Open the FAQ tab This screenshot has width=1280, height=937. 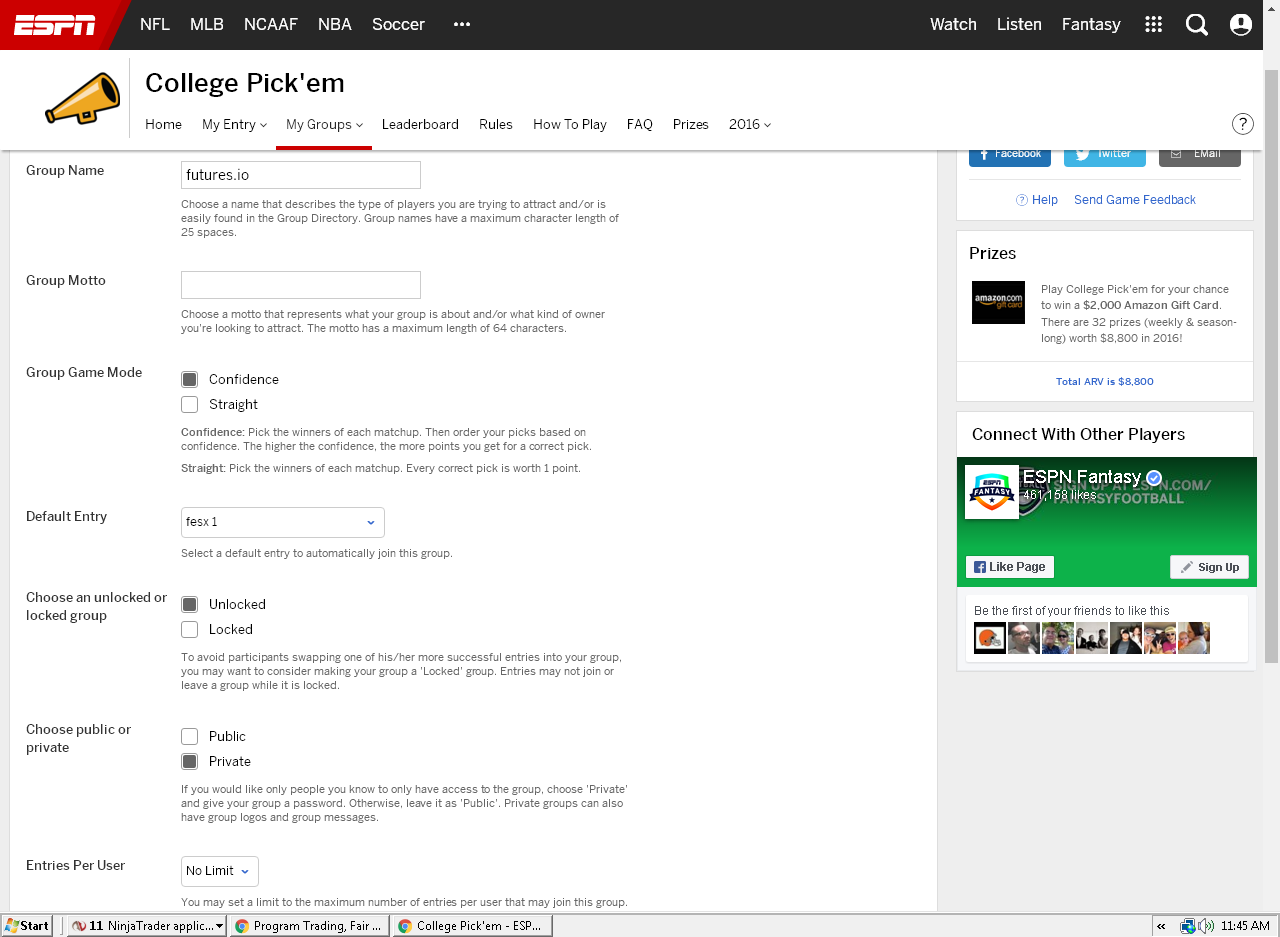click(640, 124)
